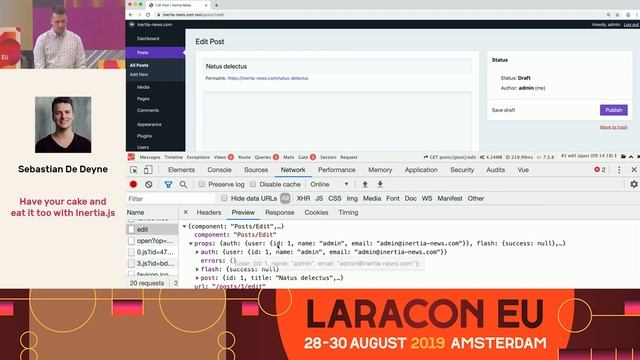Open debugbar folder icon
This screenshot has height=360, width=640.
(x=623, y=157)
